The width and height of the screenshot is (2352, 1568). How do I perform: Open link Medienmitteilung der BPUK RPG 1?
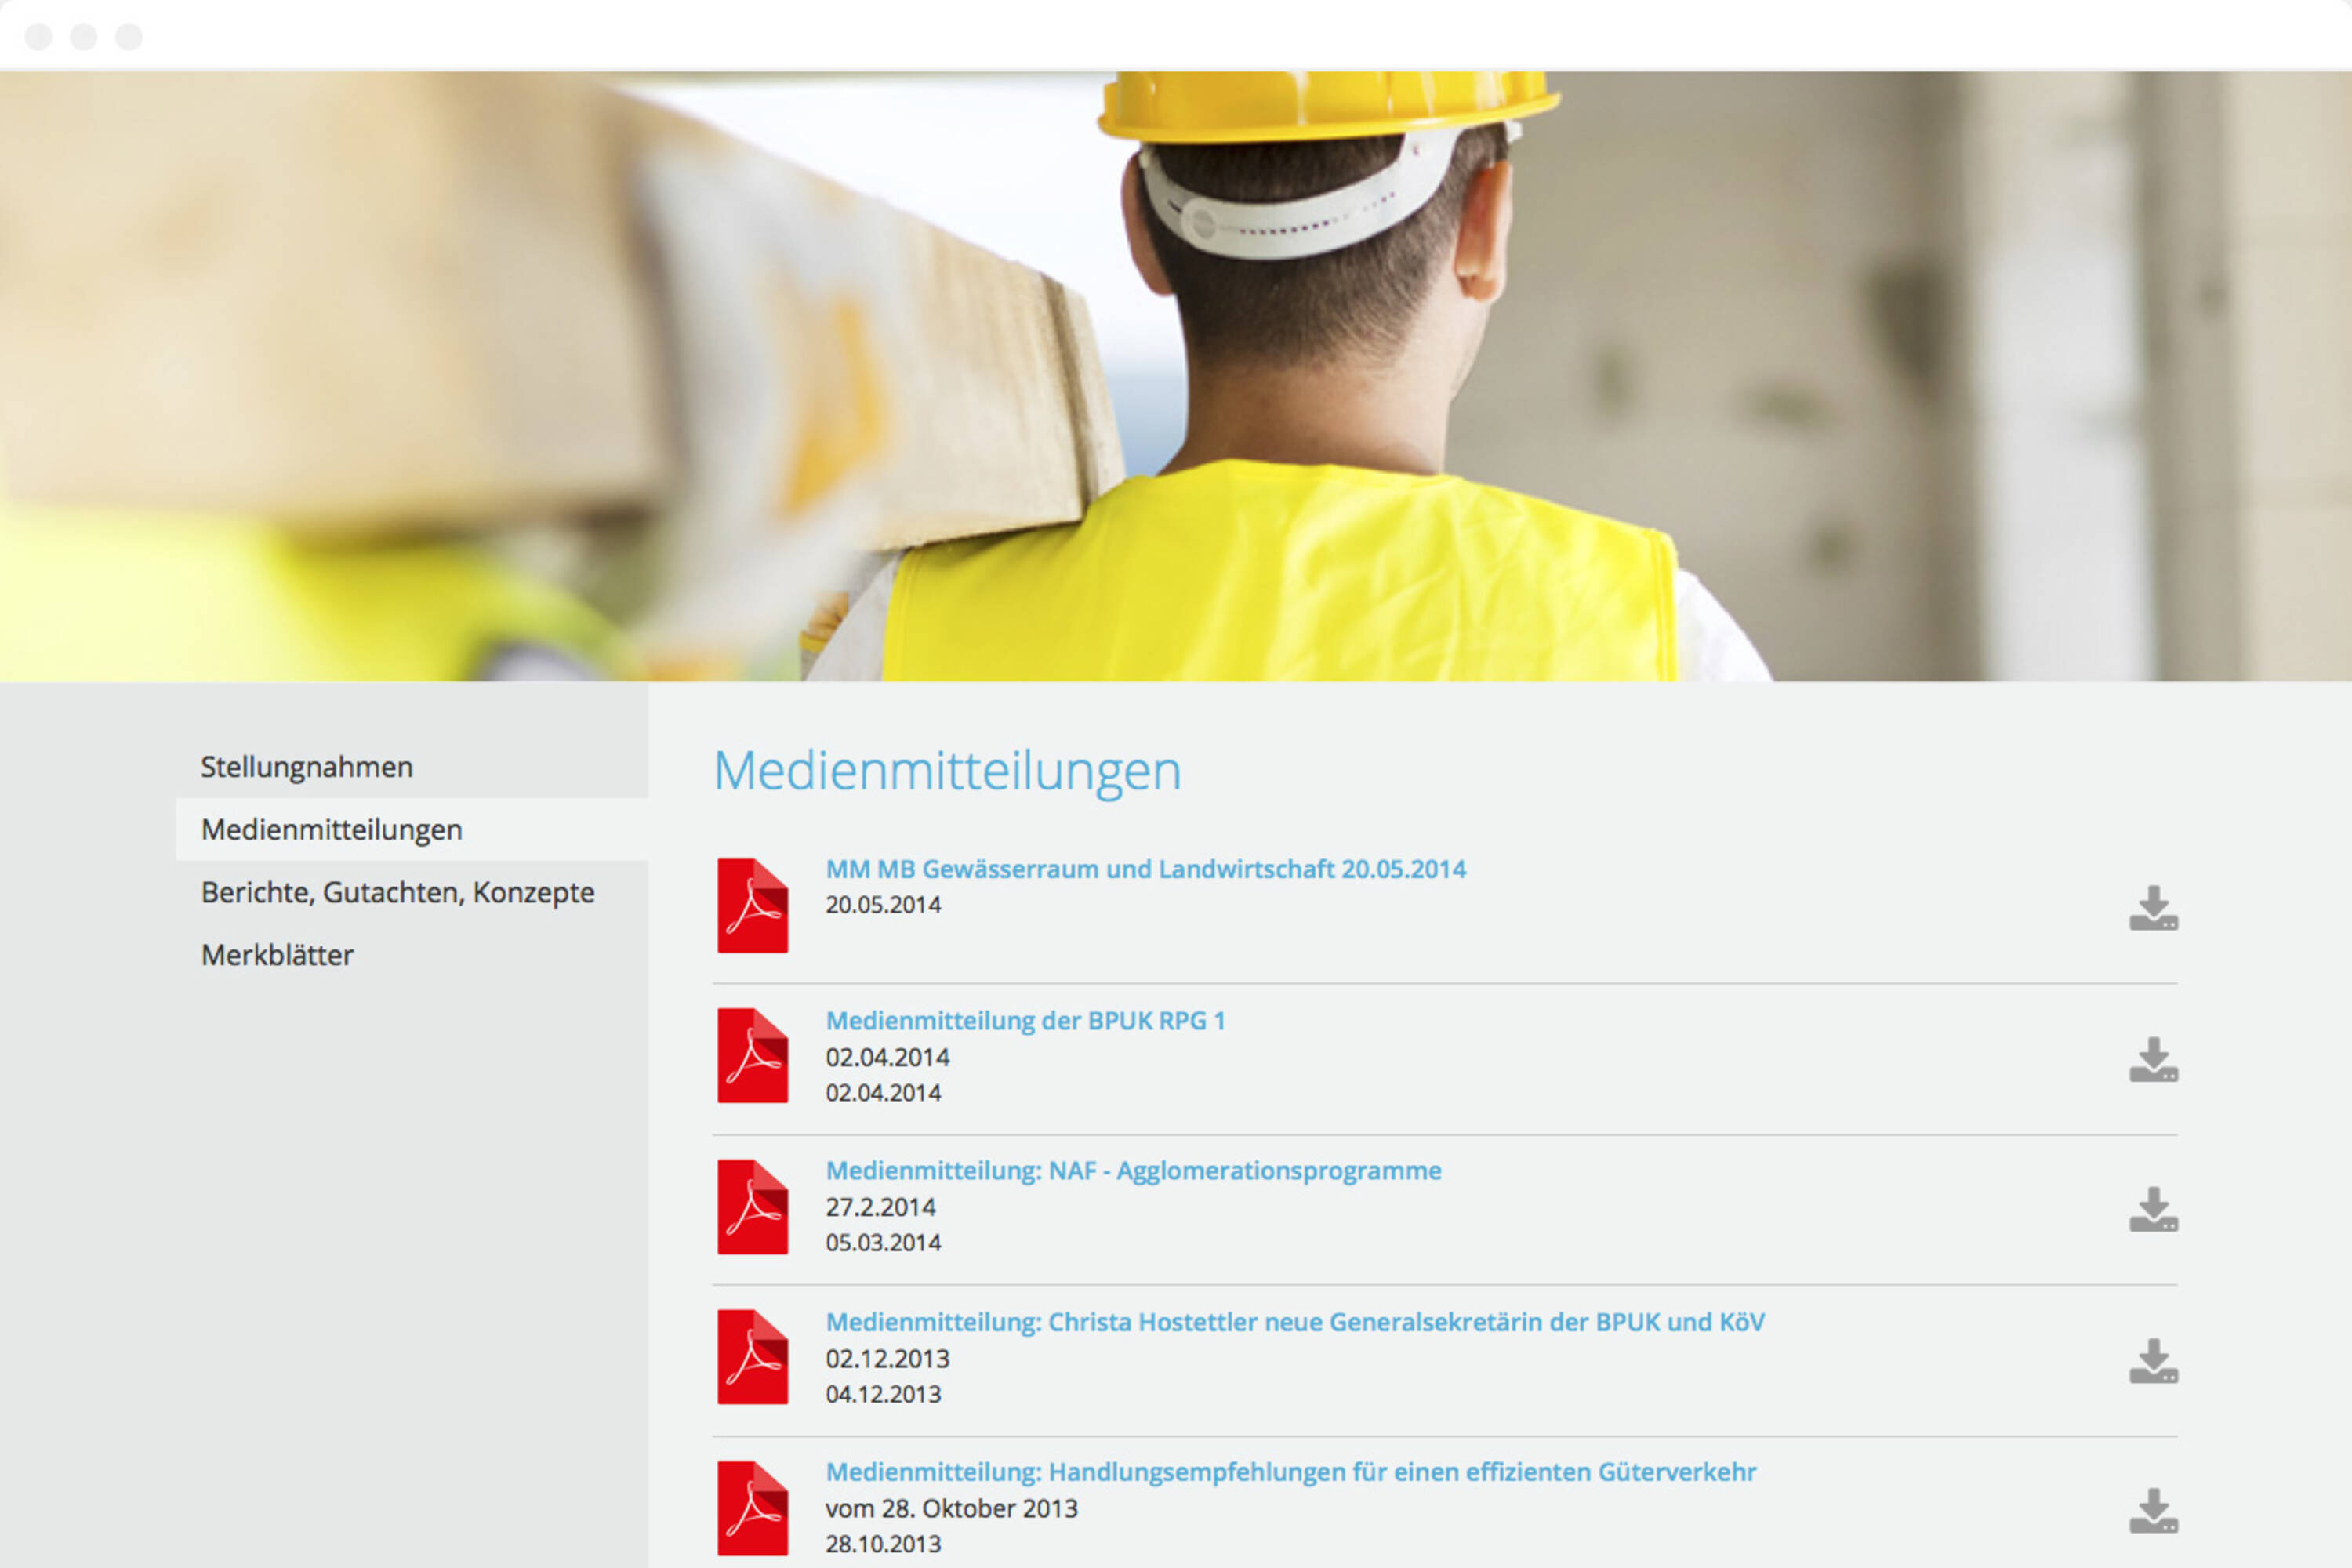click(x=1025, y=1021)
